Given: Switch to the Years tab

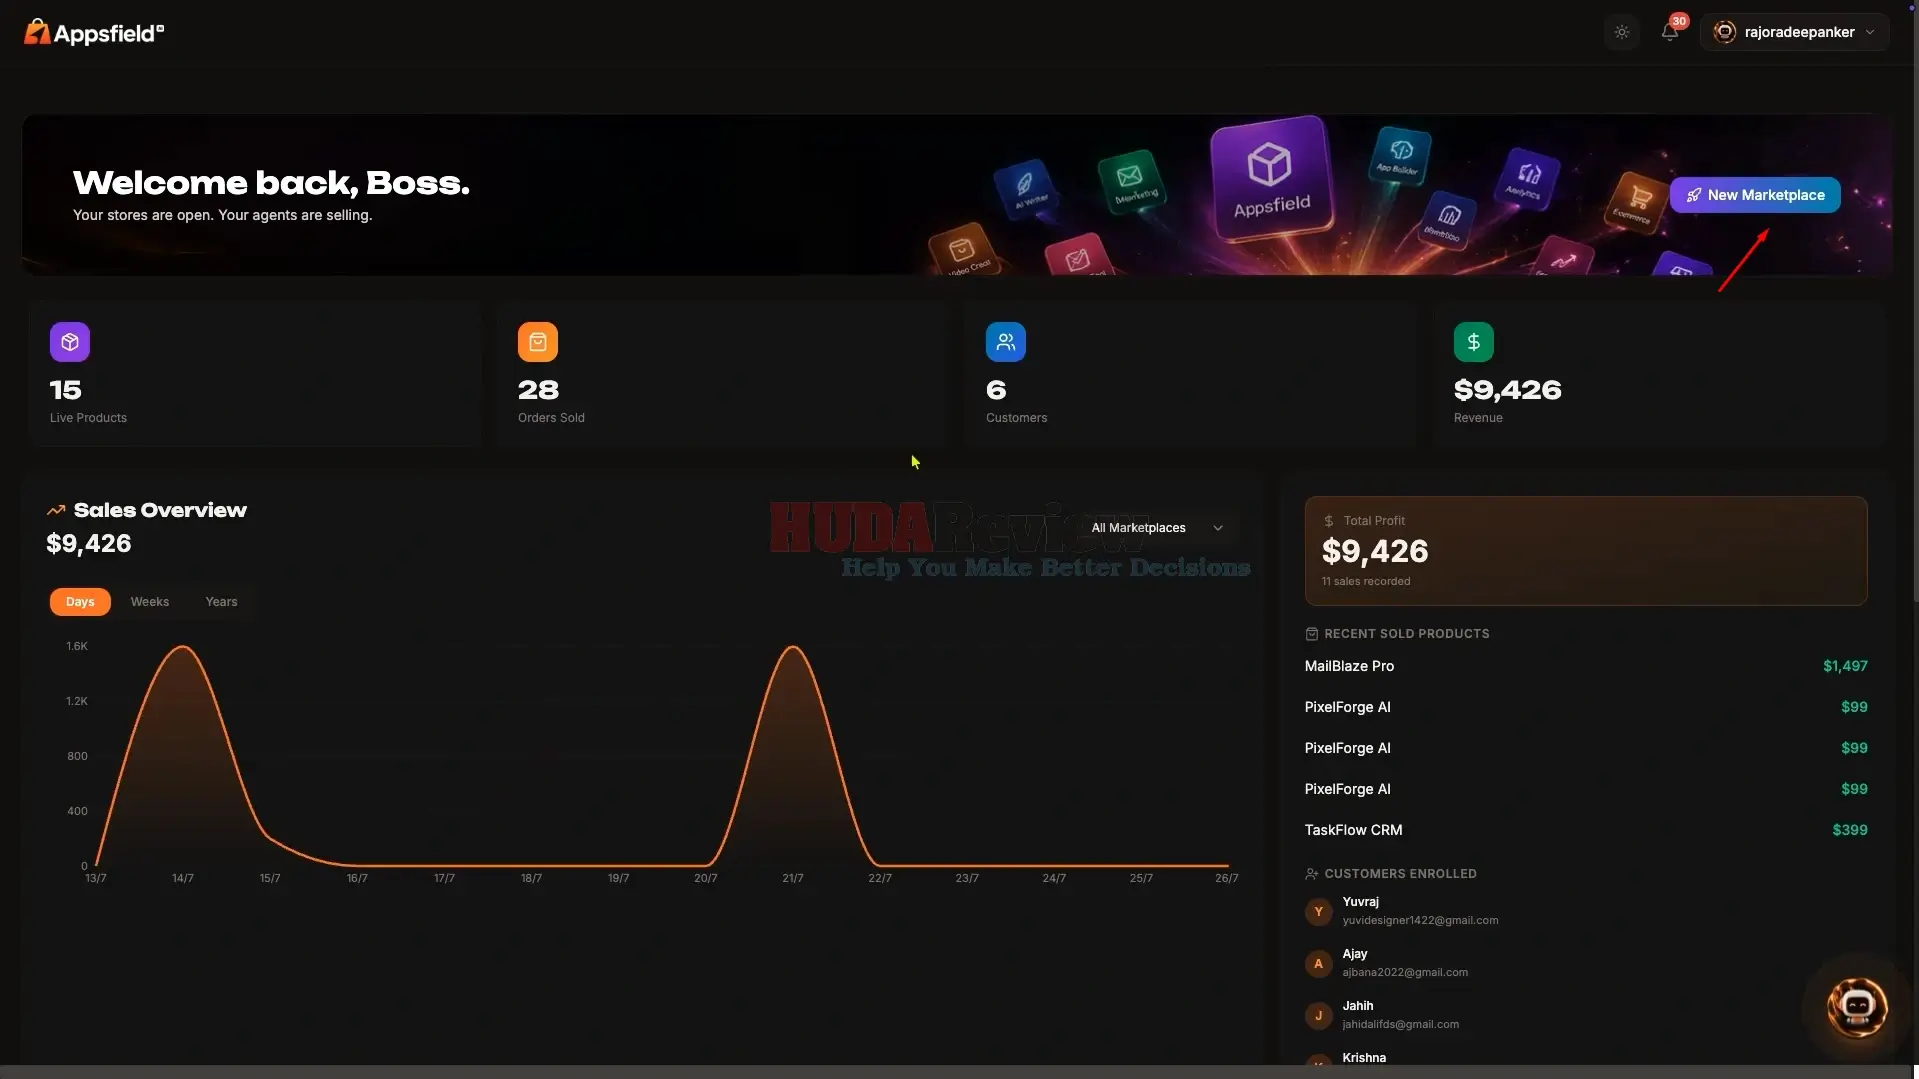Looking at the screenshot, I should pos(221,602).
